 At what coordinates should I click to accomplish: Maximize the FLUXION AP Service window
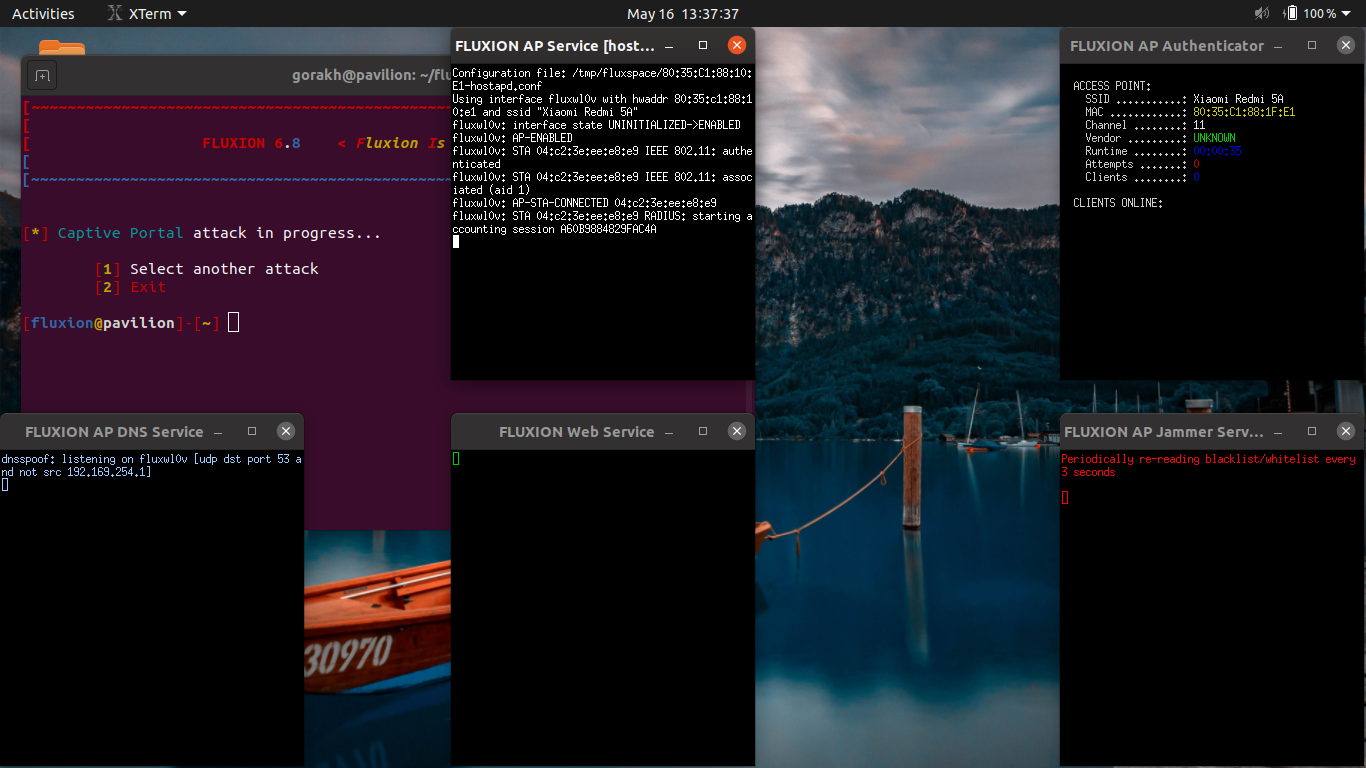point(703,45)
